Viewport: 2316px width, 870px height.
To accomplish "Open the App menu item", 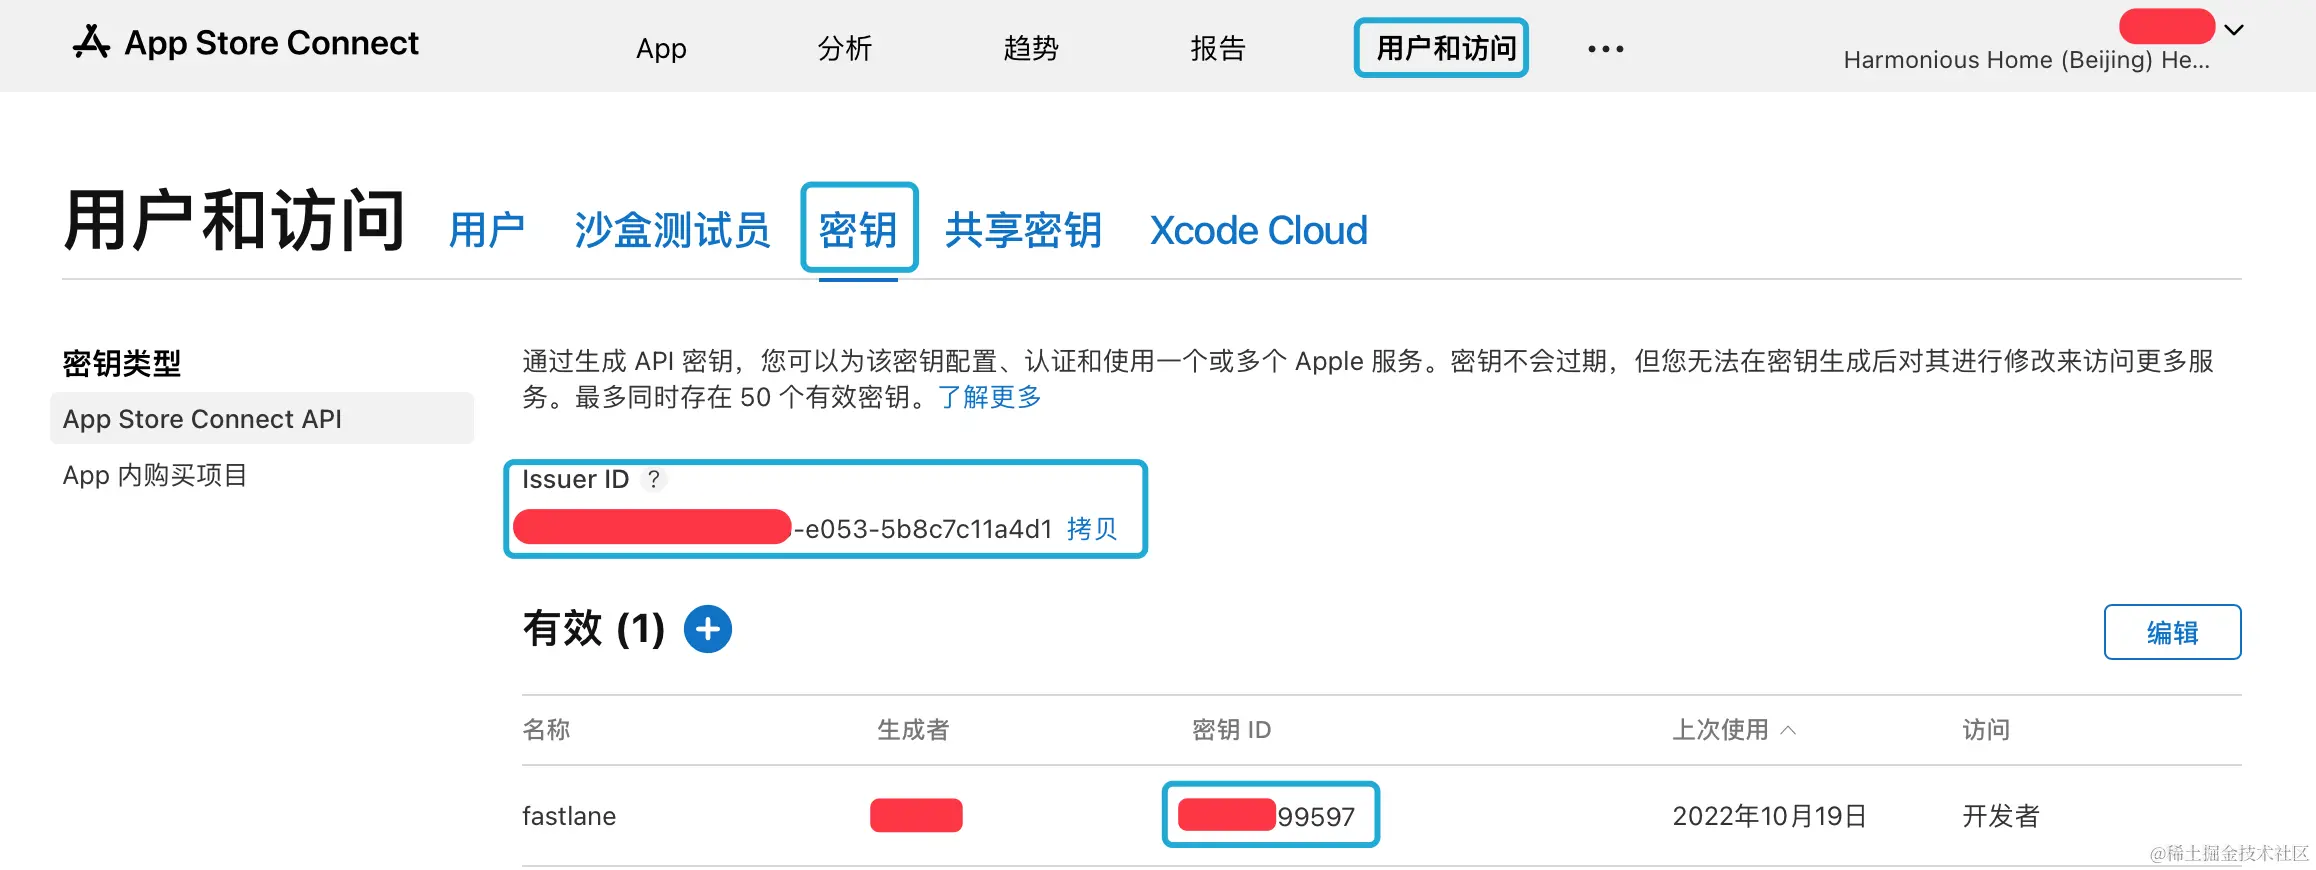I will (661, 48).
